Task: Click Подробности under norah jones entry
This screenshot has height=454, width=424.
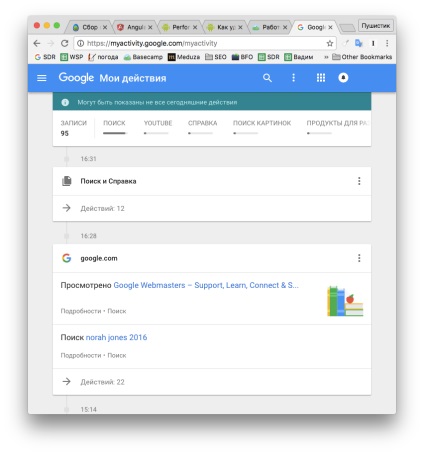Action: tap(81, 355)
